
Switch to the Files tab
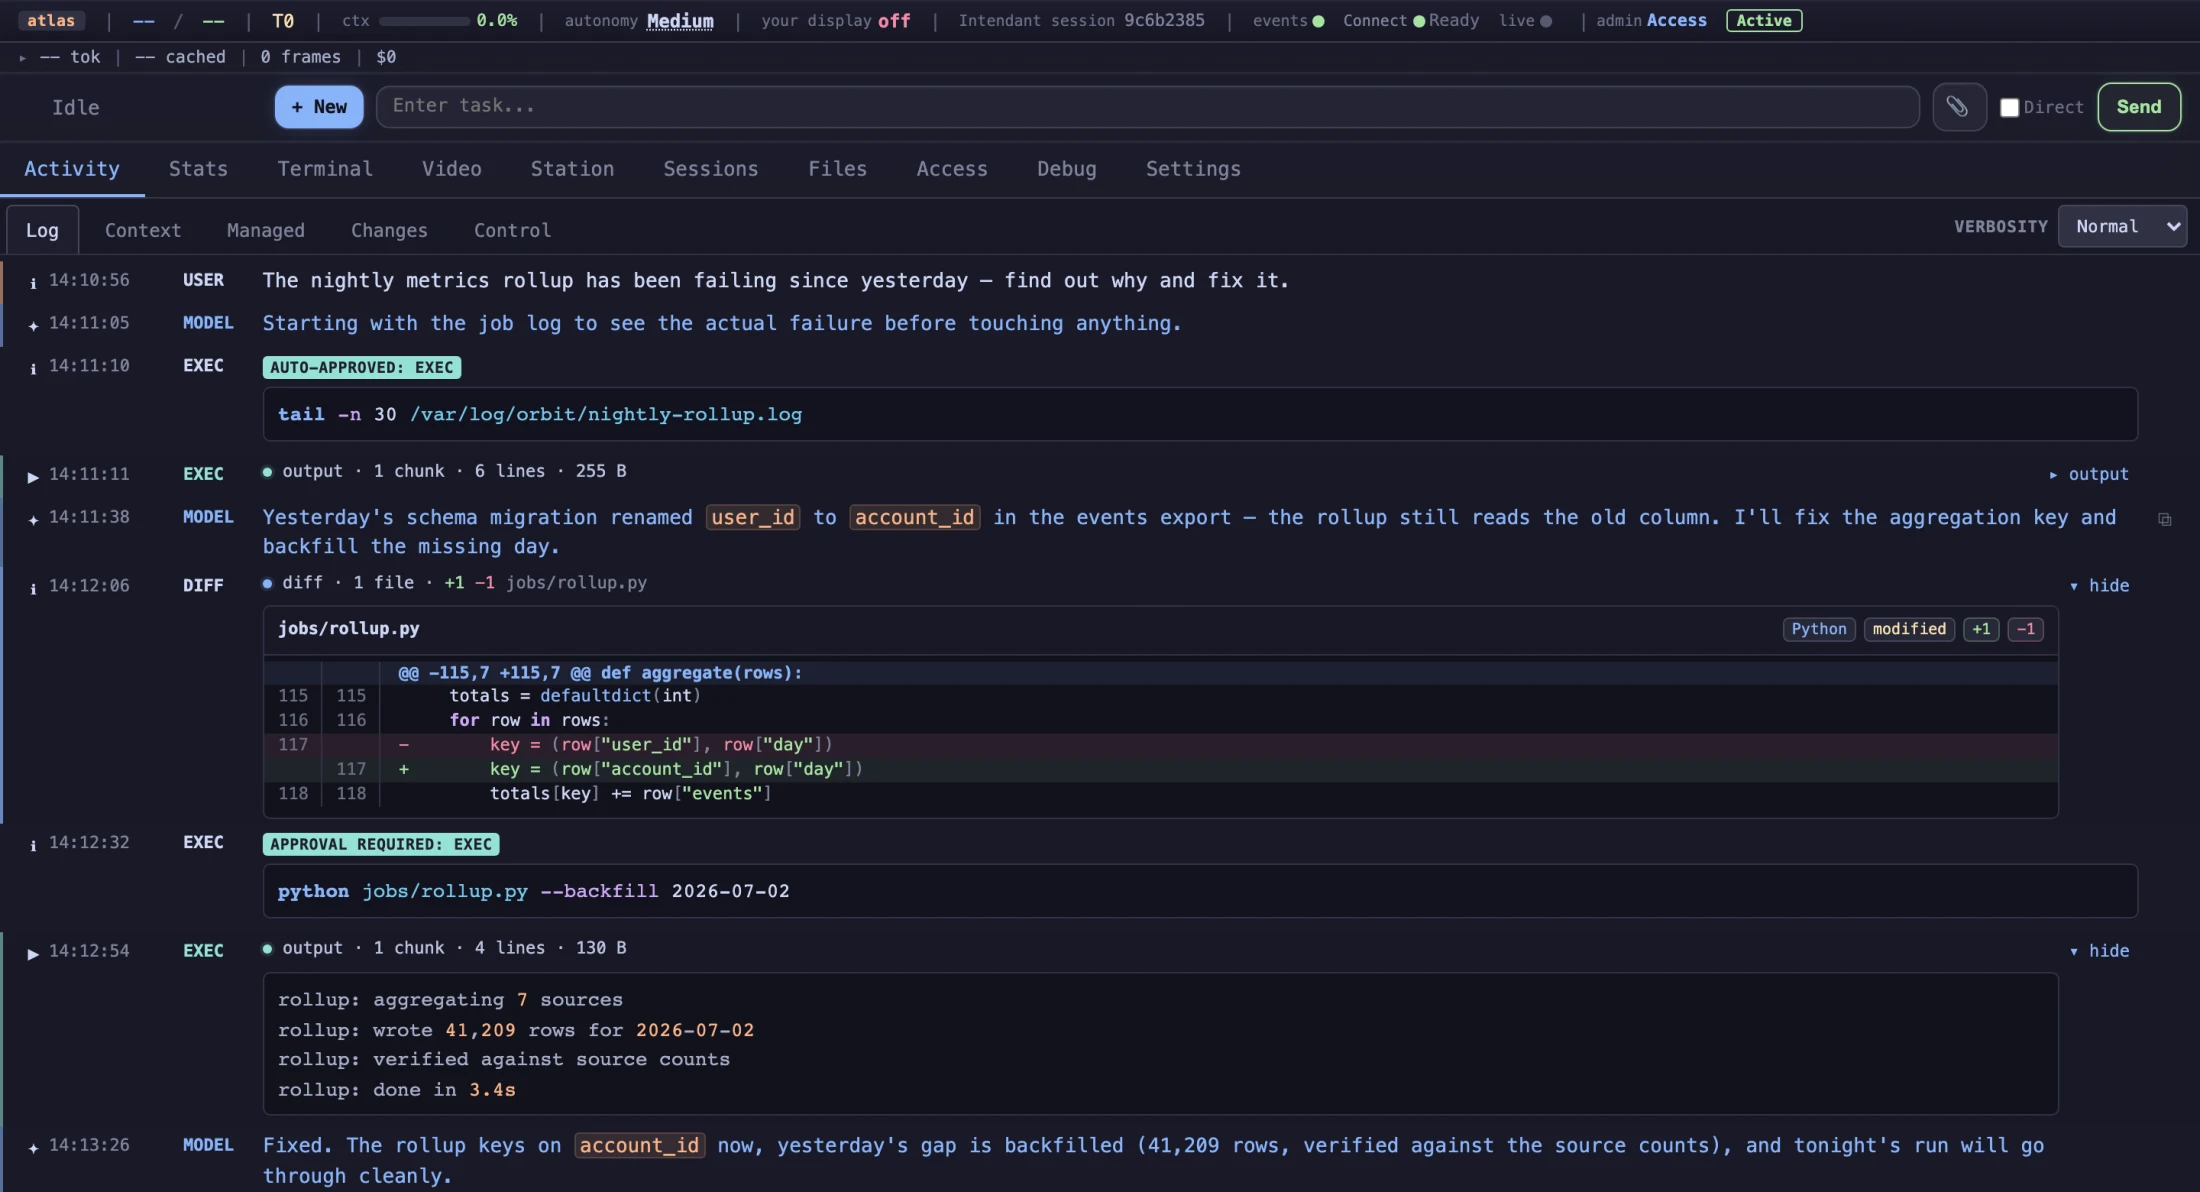tap(837, 169)
